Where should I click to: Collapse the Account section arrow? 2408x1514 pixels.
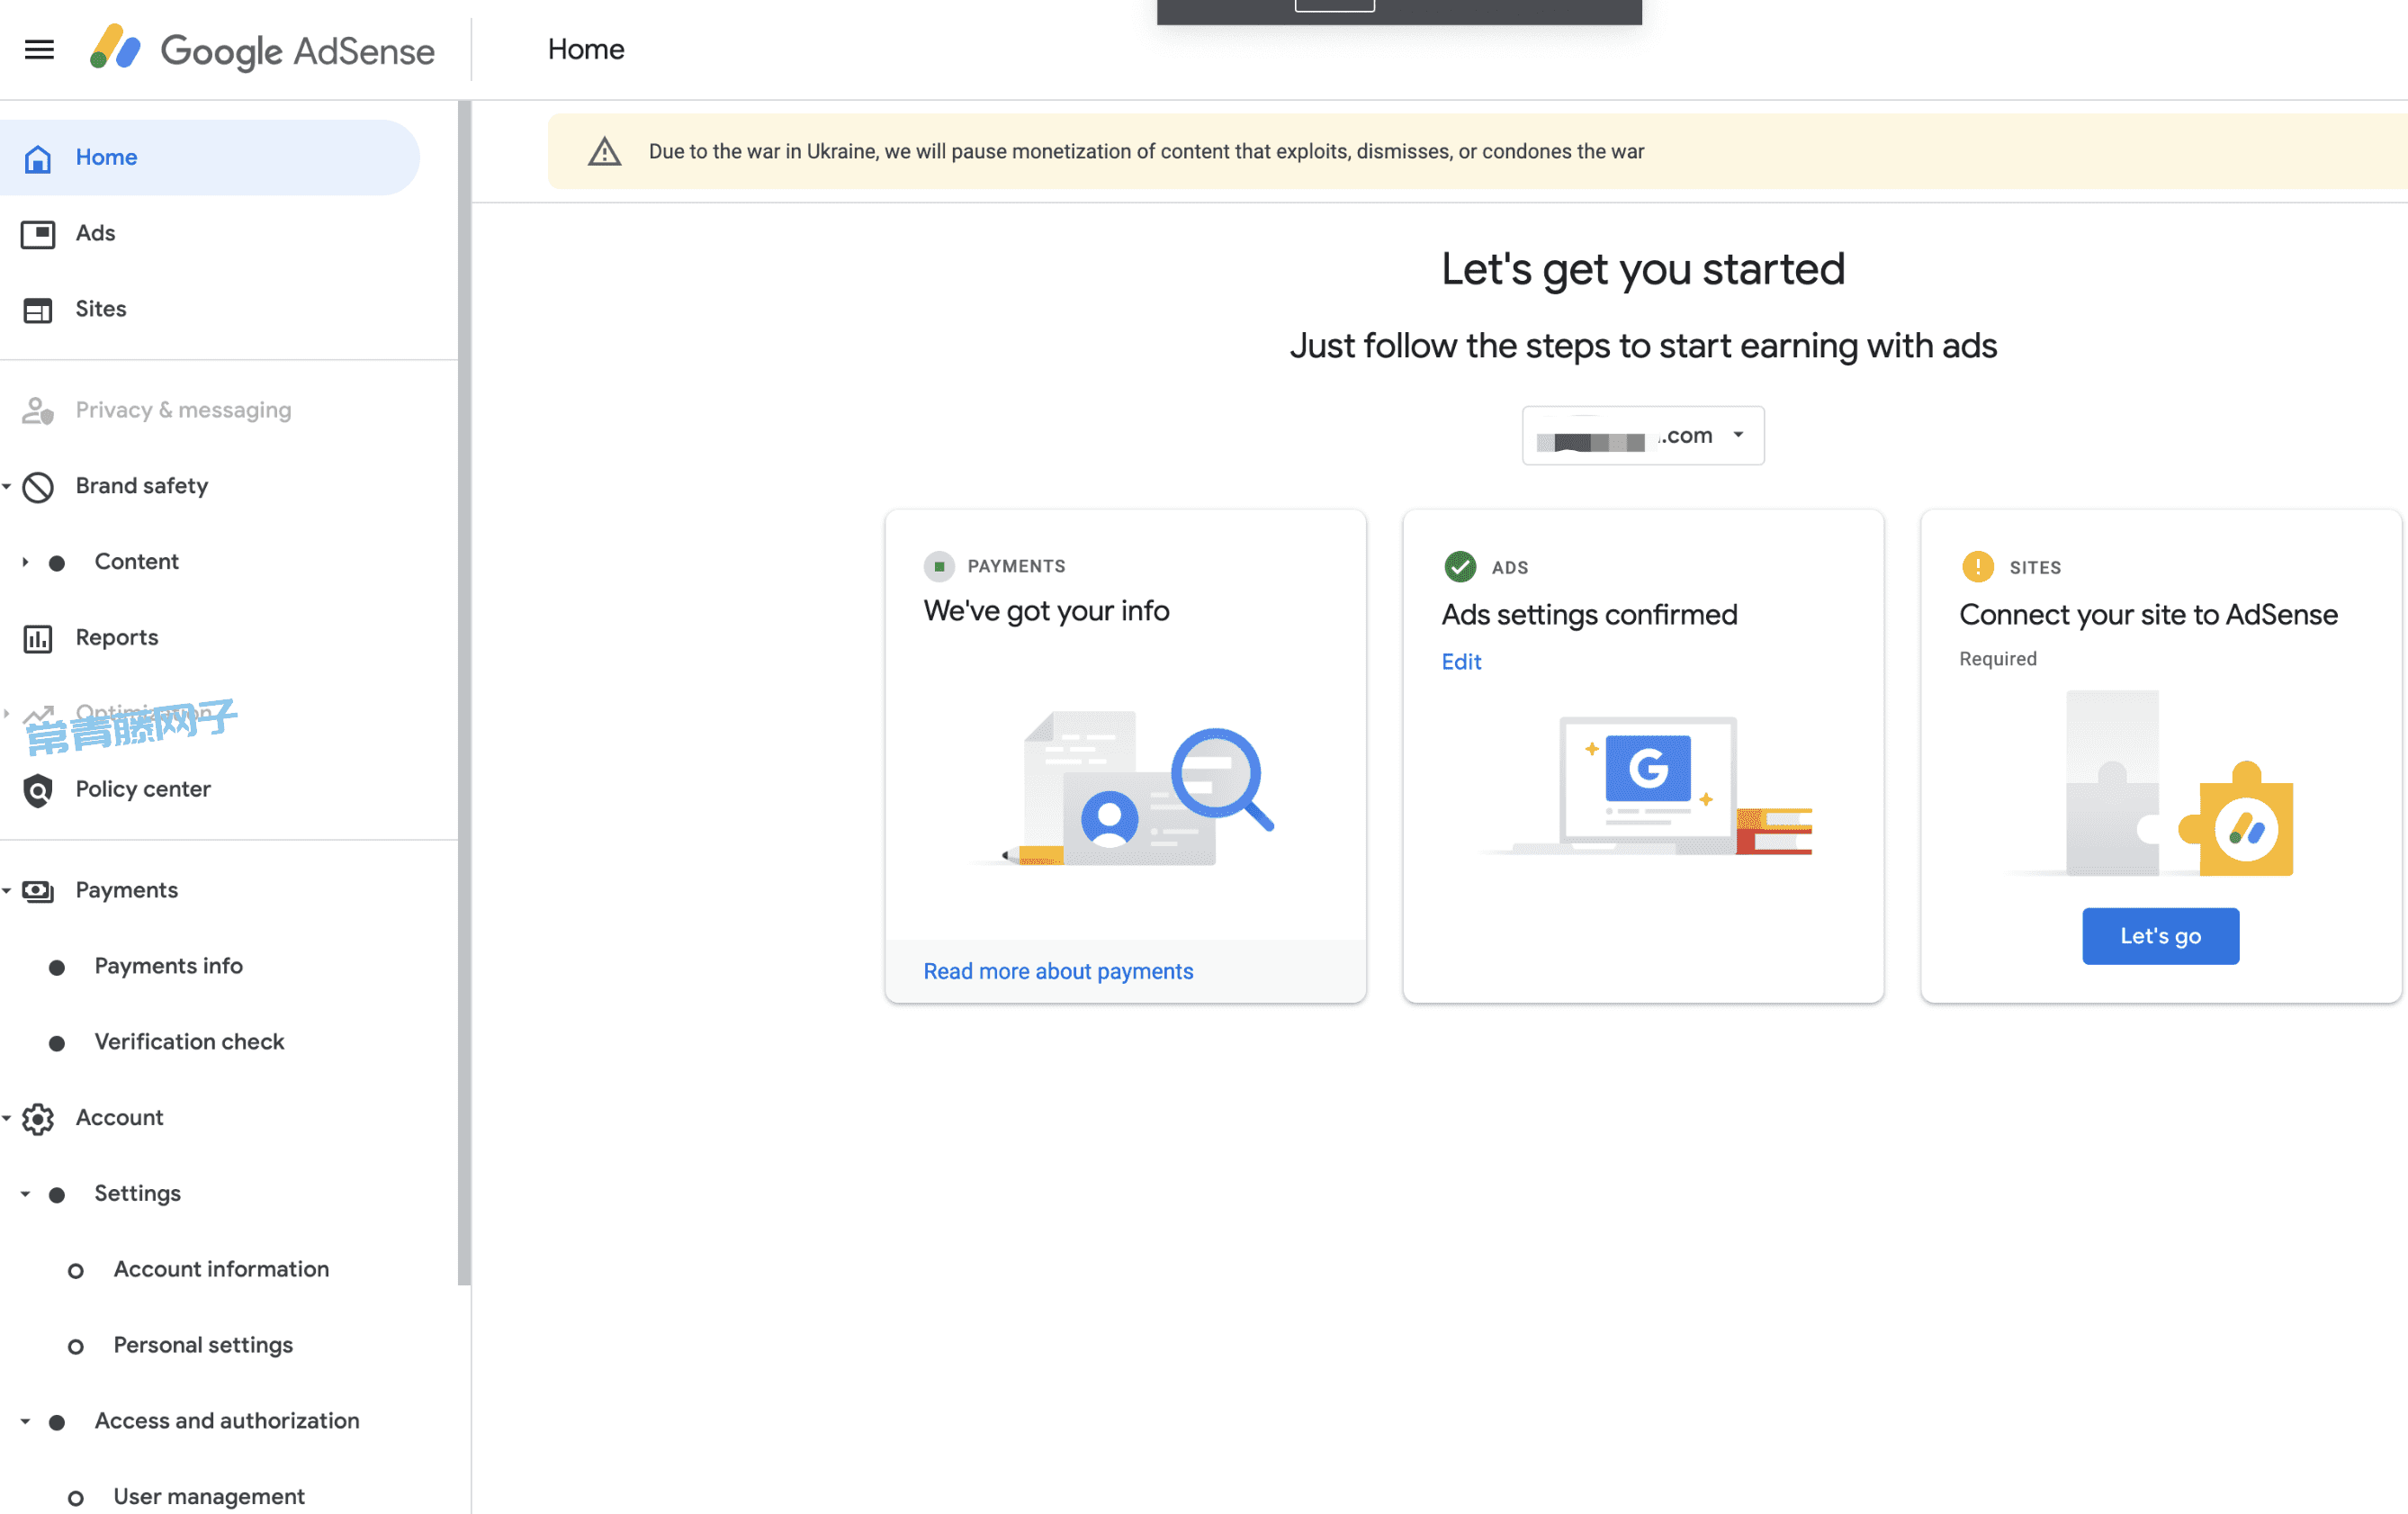click(x=7, y=1119)
